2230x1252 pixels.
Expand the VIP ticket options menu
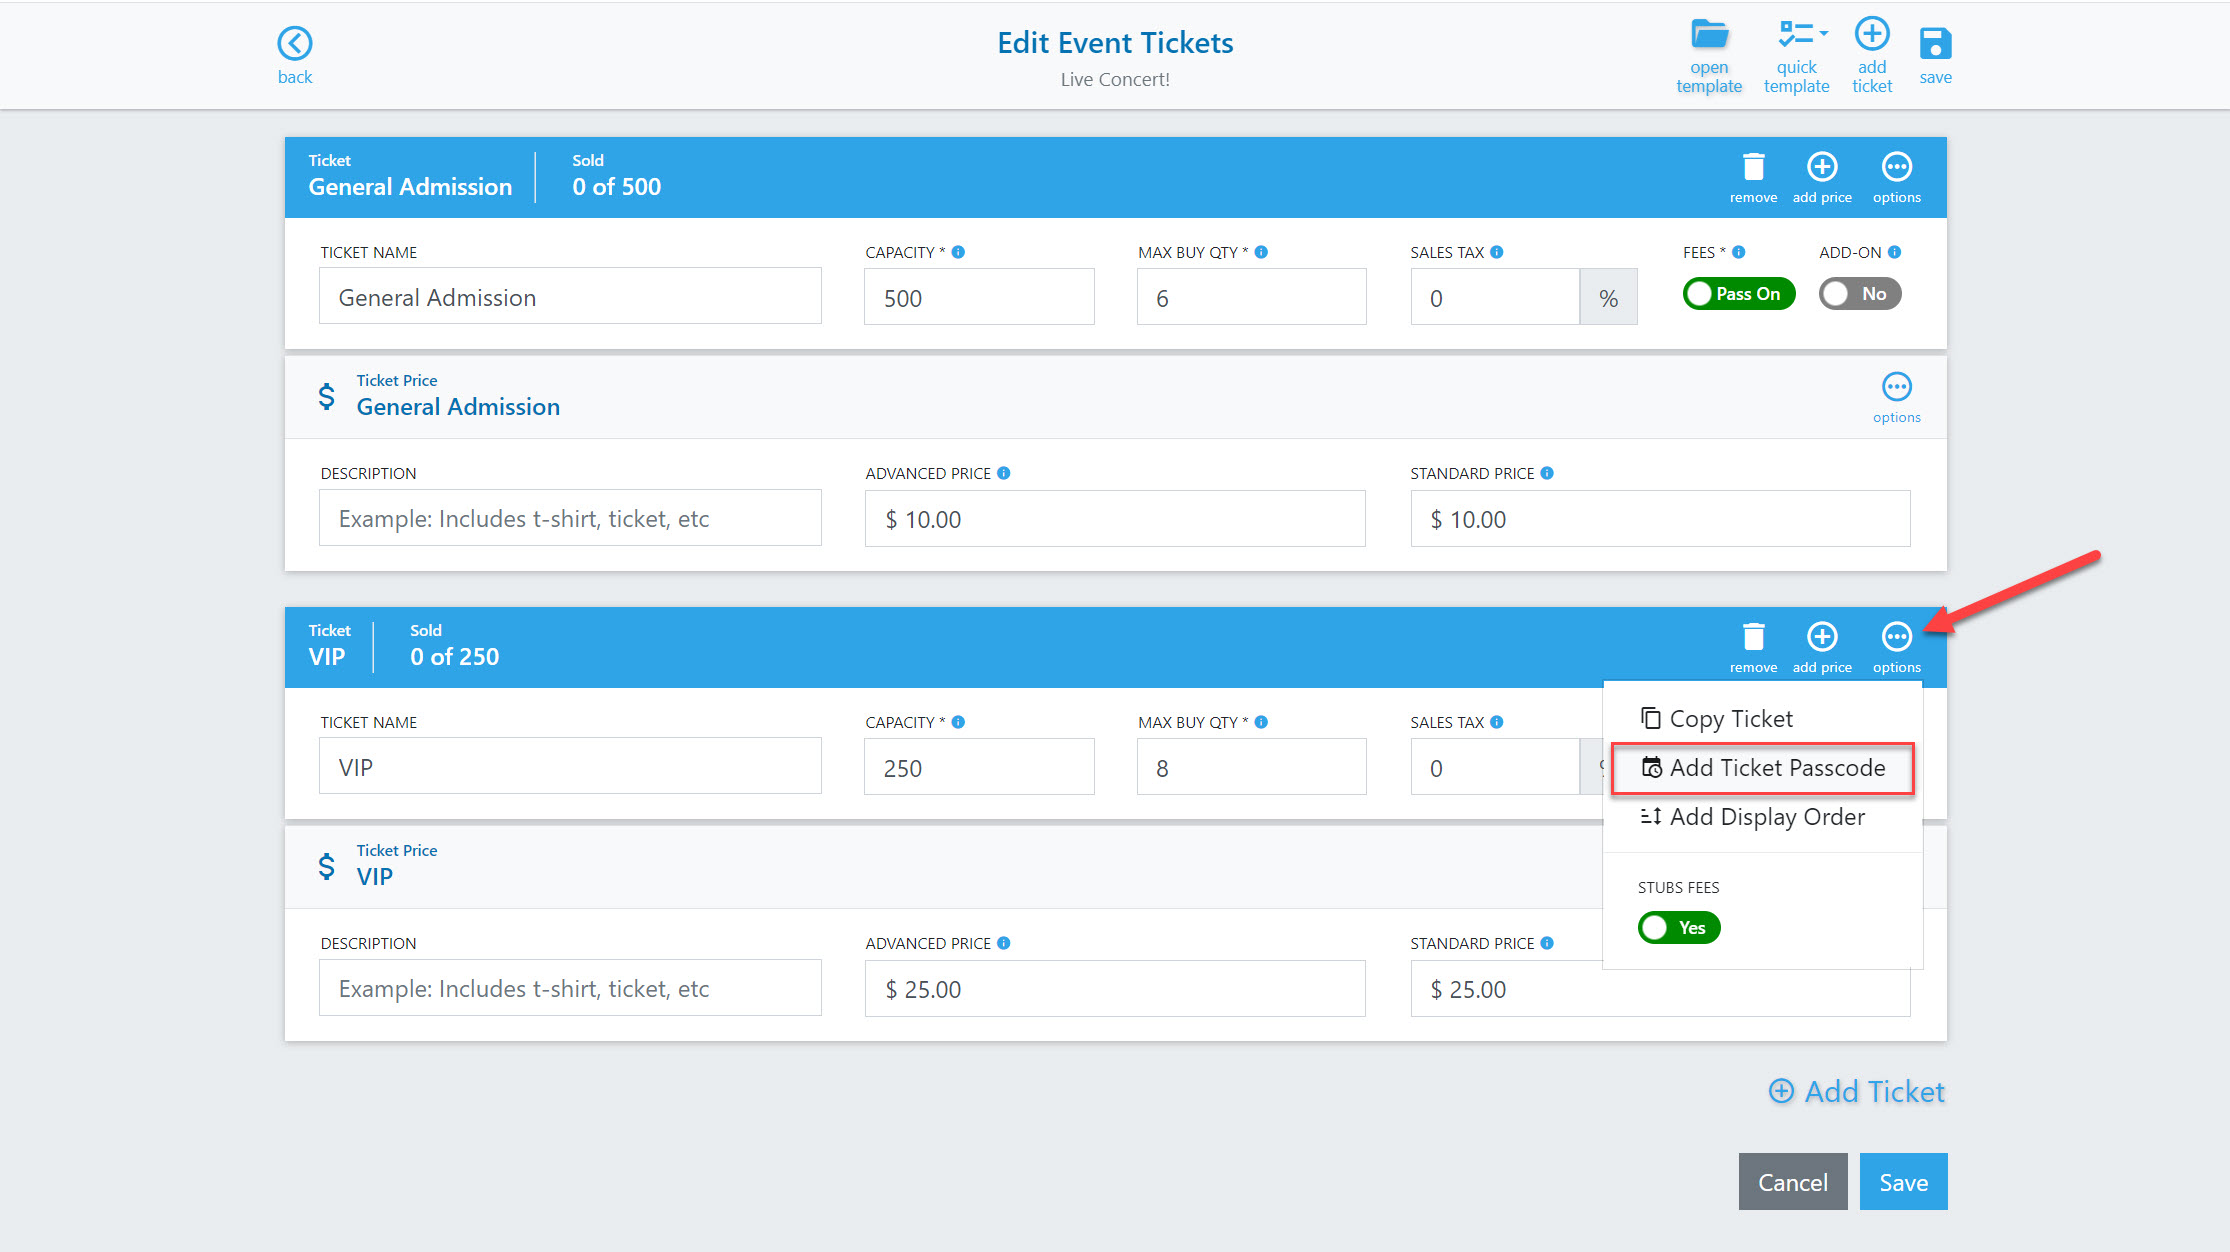click(x=1896, y=636)
